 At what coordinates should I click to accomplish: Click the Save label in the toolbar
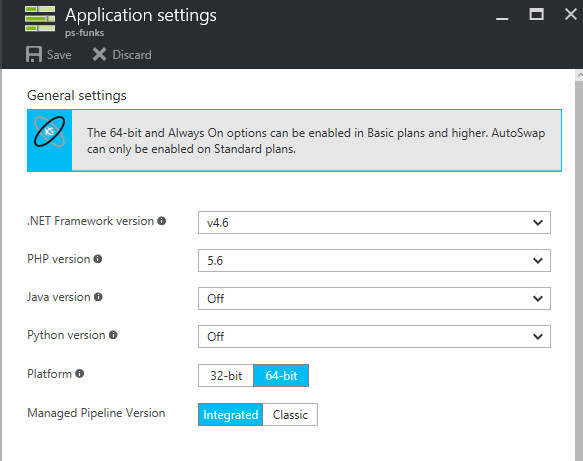pos(59,55)
